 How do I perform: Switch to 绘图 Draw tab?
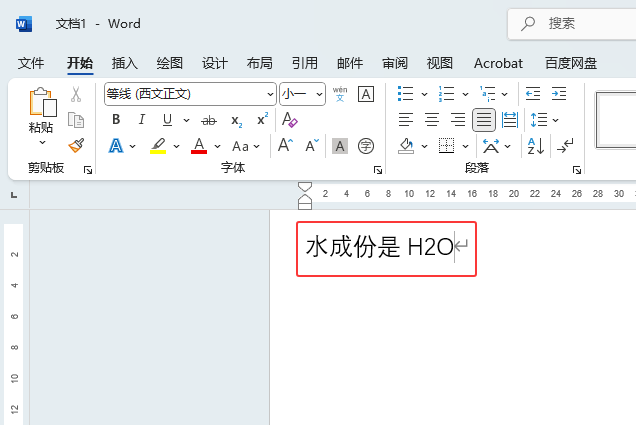[x=170, y=63]
